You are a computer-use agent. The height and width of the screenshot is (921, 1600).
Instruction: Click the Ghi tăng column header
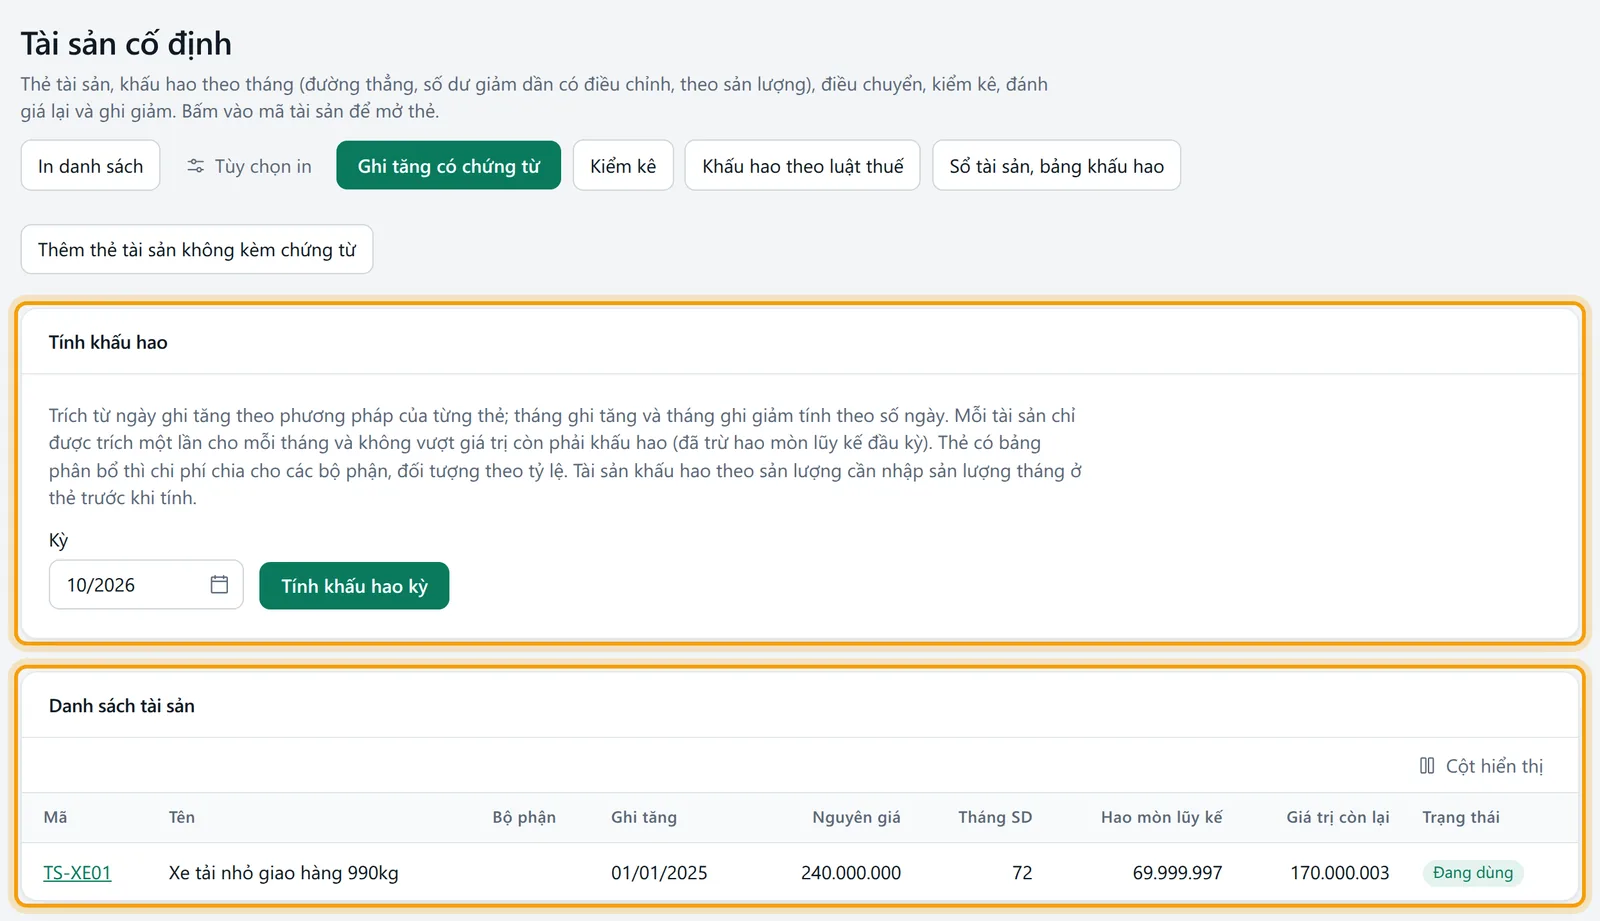(x=644, y=817)
